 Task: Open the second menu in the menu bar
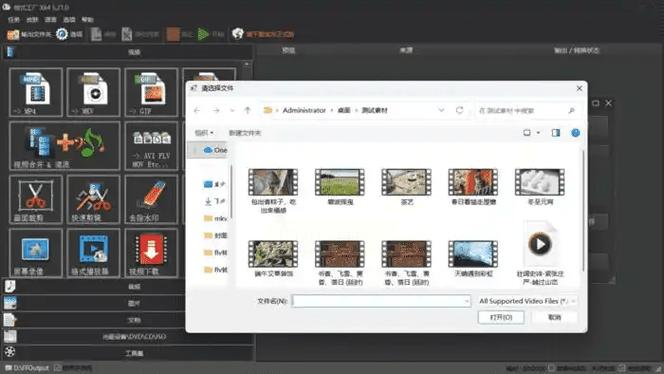(x=32, y=19)
